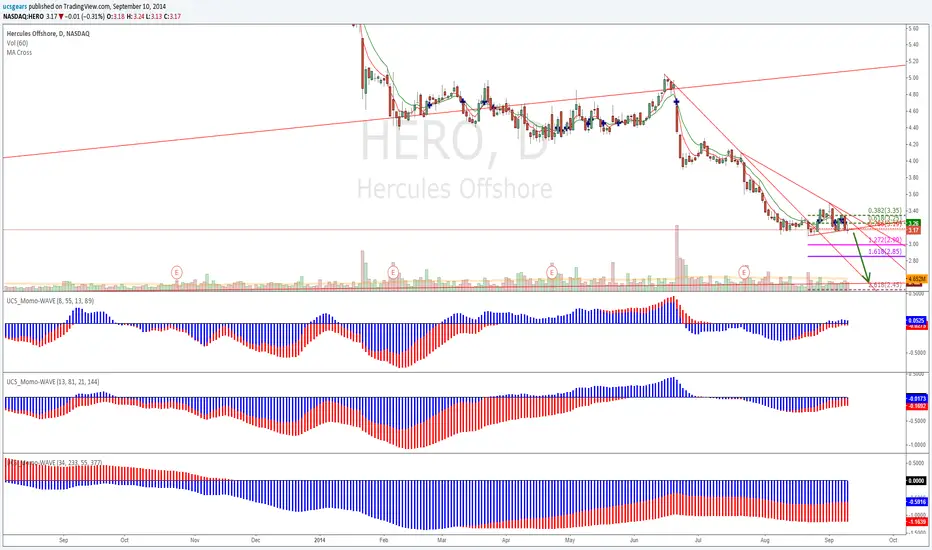This screenshot has height=550, width=932.
Task: Click the blue 0.0525 momentum value tag
Action: coord(916,320)
